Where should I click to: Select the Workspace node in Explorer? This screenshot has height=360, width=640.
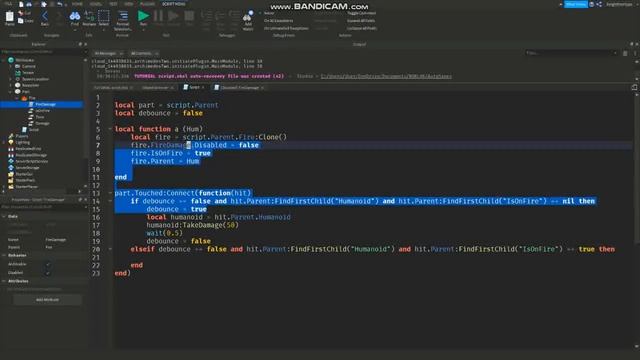25,60
